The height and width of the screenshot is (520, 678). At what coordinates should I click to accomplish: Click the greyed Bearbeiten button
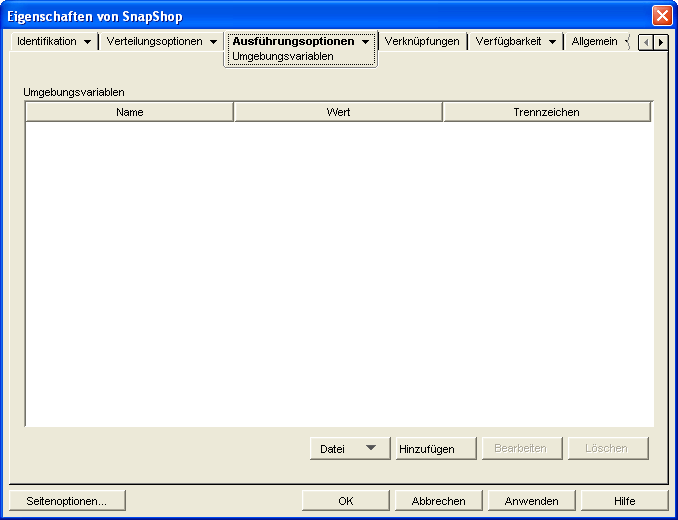point(522,449)
